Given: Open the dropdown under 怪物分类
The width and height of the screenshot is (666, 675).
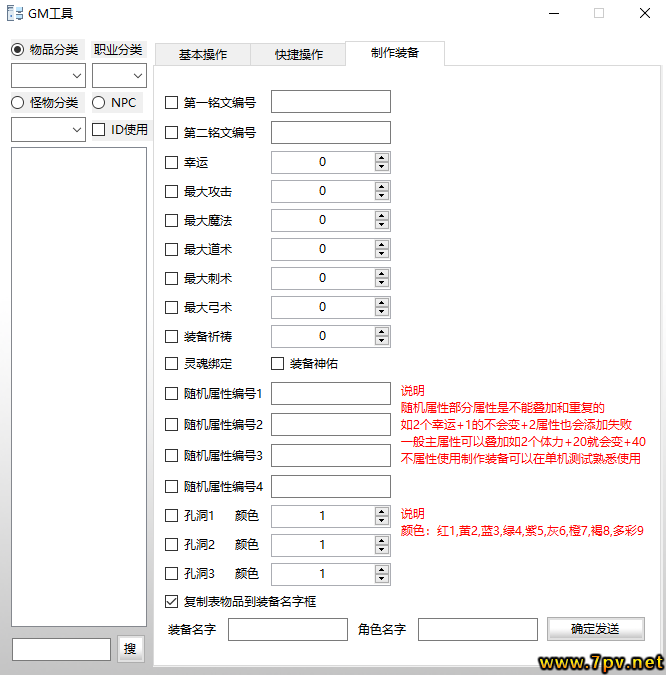Looking at the screenshot, I should coord(48,130).
